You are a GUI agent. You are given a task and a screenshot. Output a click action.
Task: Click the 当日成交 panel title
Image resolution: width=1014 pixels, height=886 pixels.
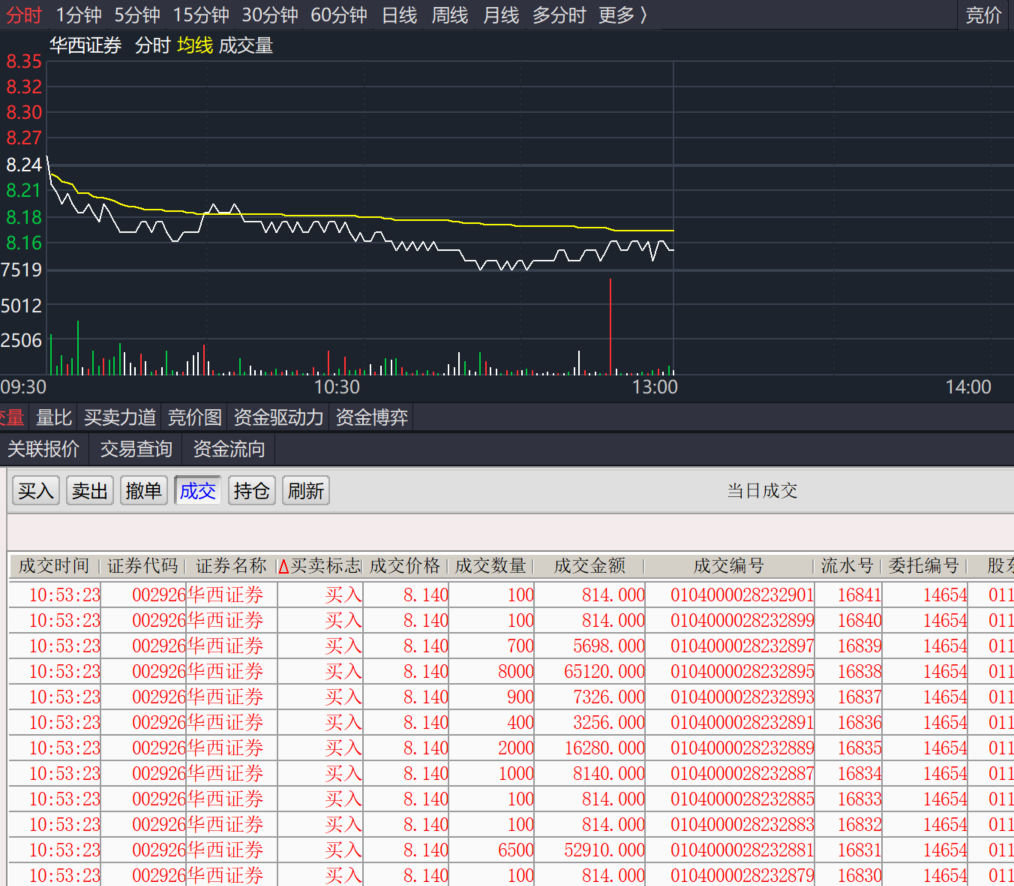[x=762, y=490]
